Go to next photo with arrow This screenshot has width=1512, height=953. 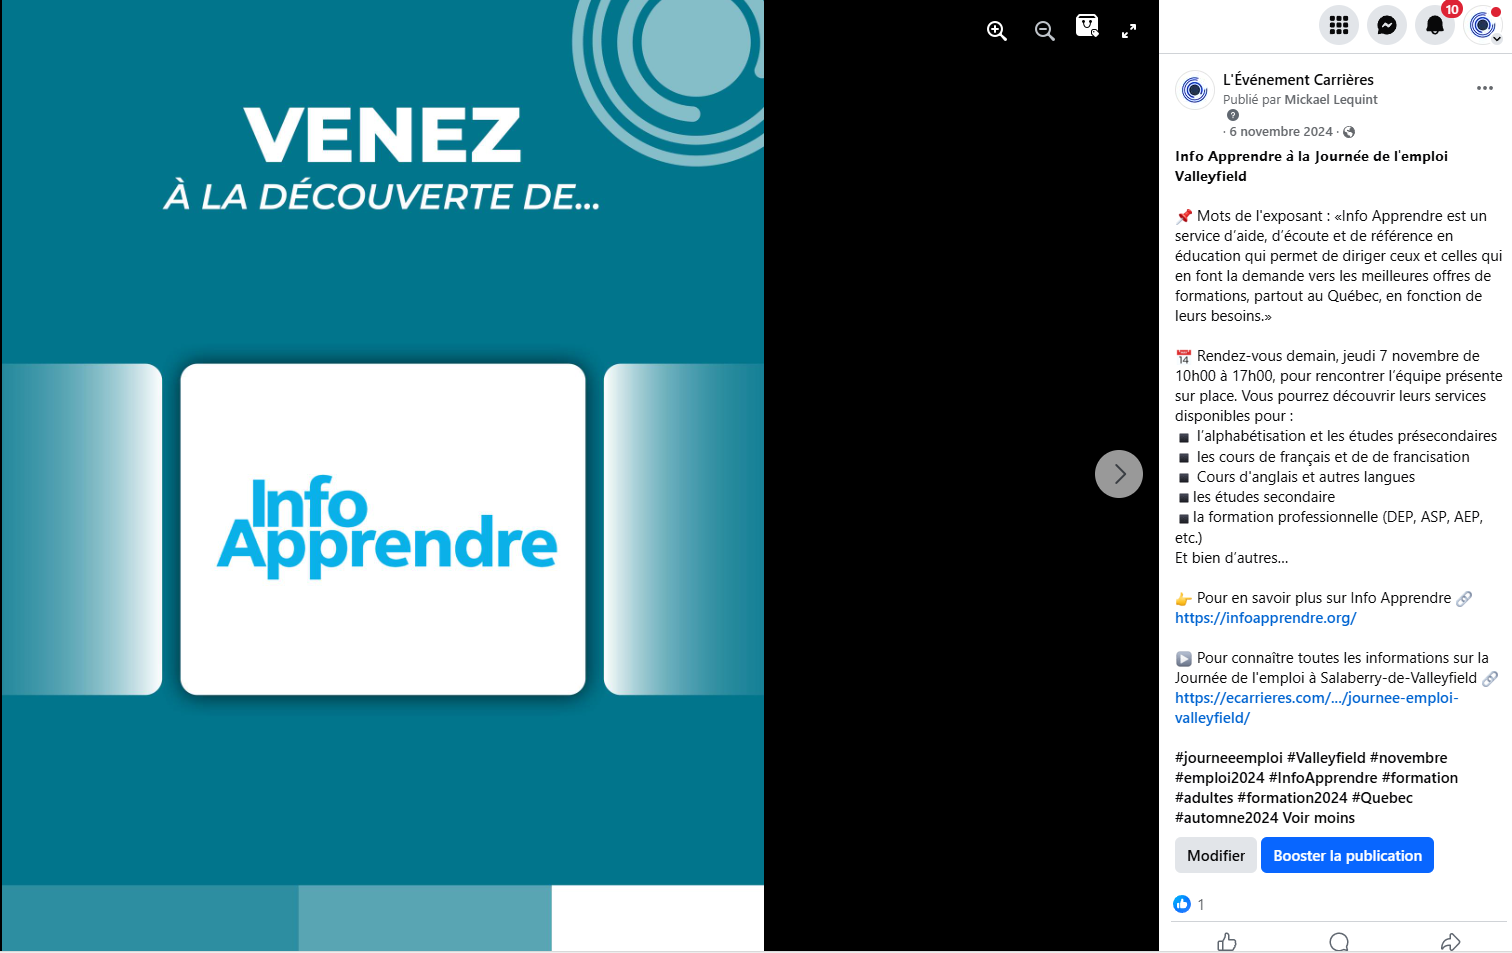[x=1118, y=474]
